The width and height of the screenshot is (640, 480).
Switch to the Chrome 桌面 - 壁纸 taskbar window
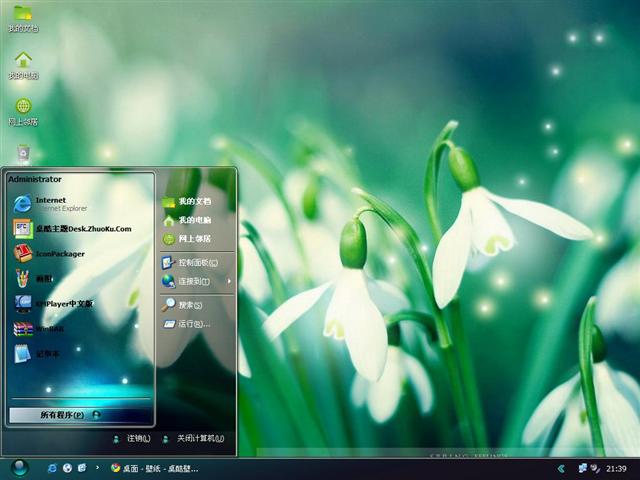pyautogui.click(x=155, y=469)
